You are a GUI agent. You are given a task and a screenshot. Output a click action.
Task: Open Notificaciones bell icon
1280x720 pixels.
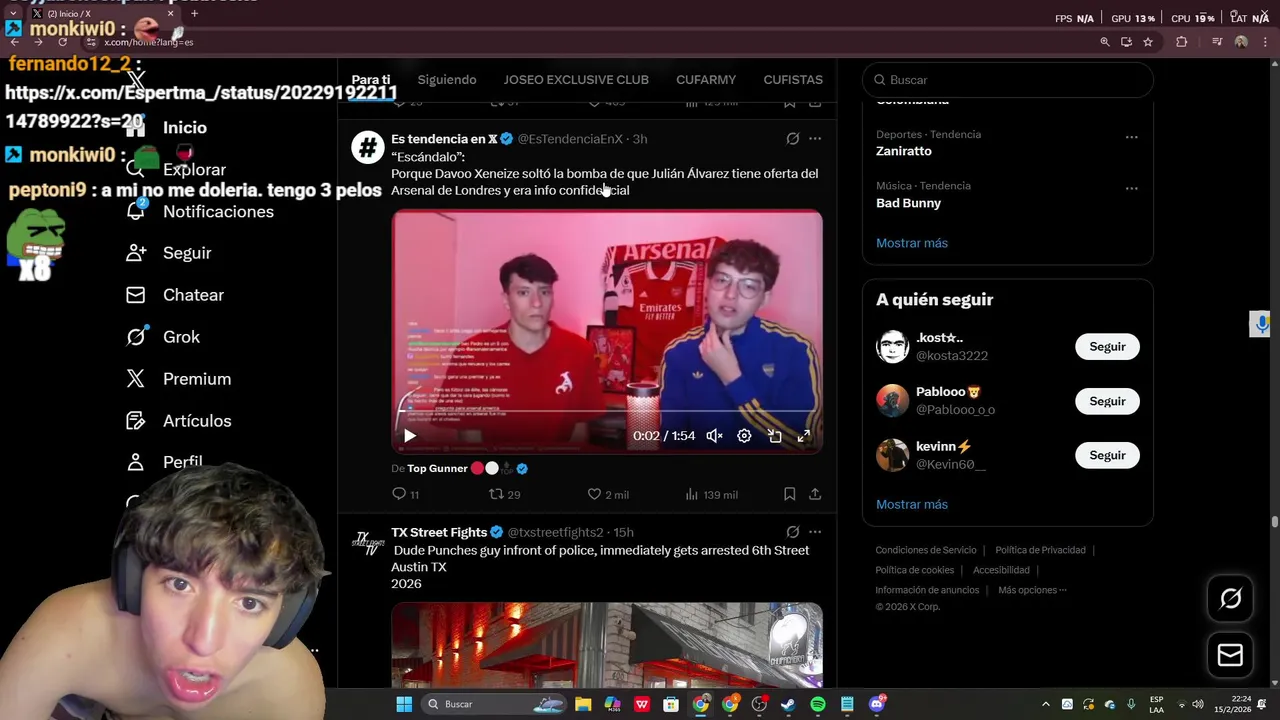click(x=136, y=211)
